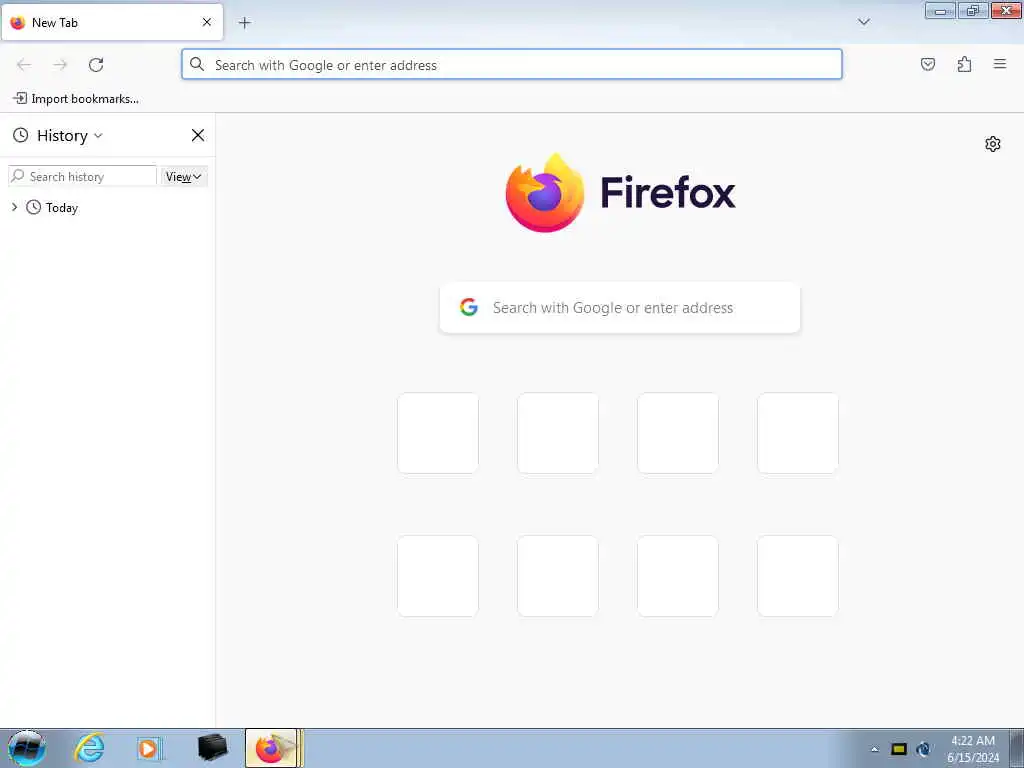The height and width of the screenshot is (768, 1024).
Task: Click the Firefox logo on page
Action: (x=620, y=193)
